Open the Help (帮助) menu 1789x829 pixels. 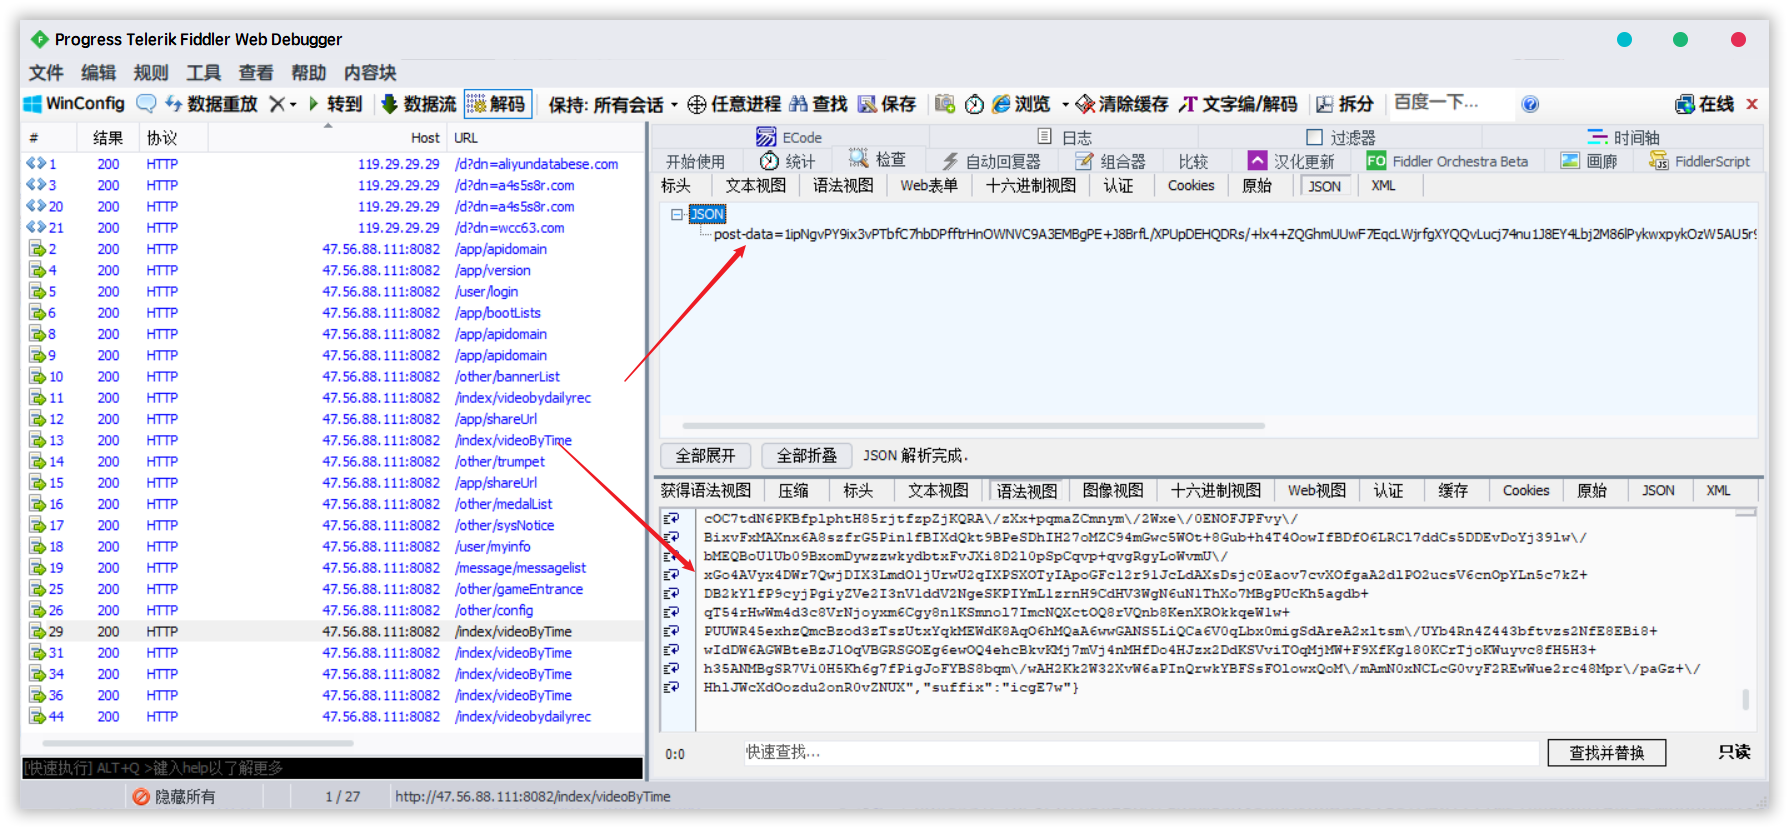click(x=308, y=73)
